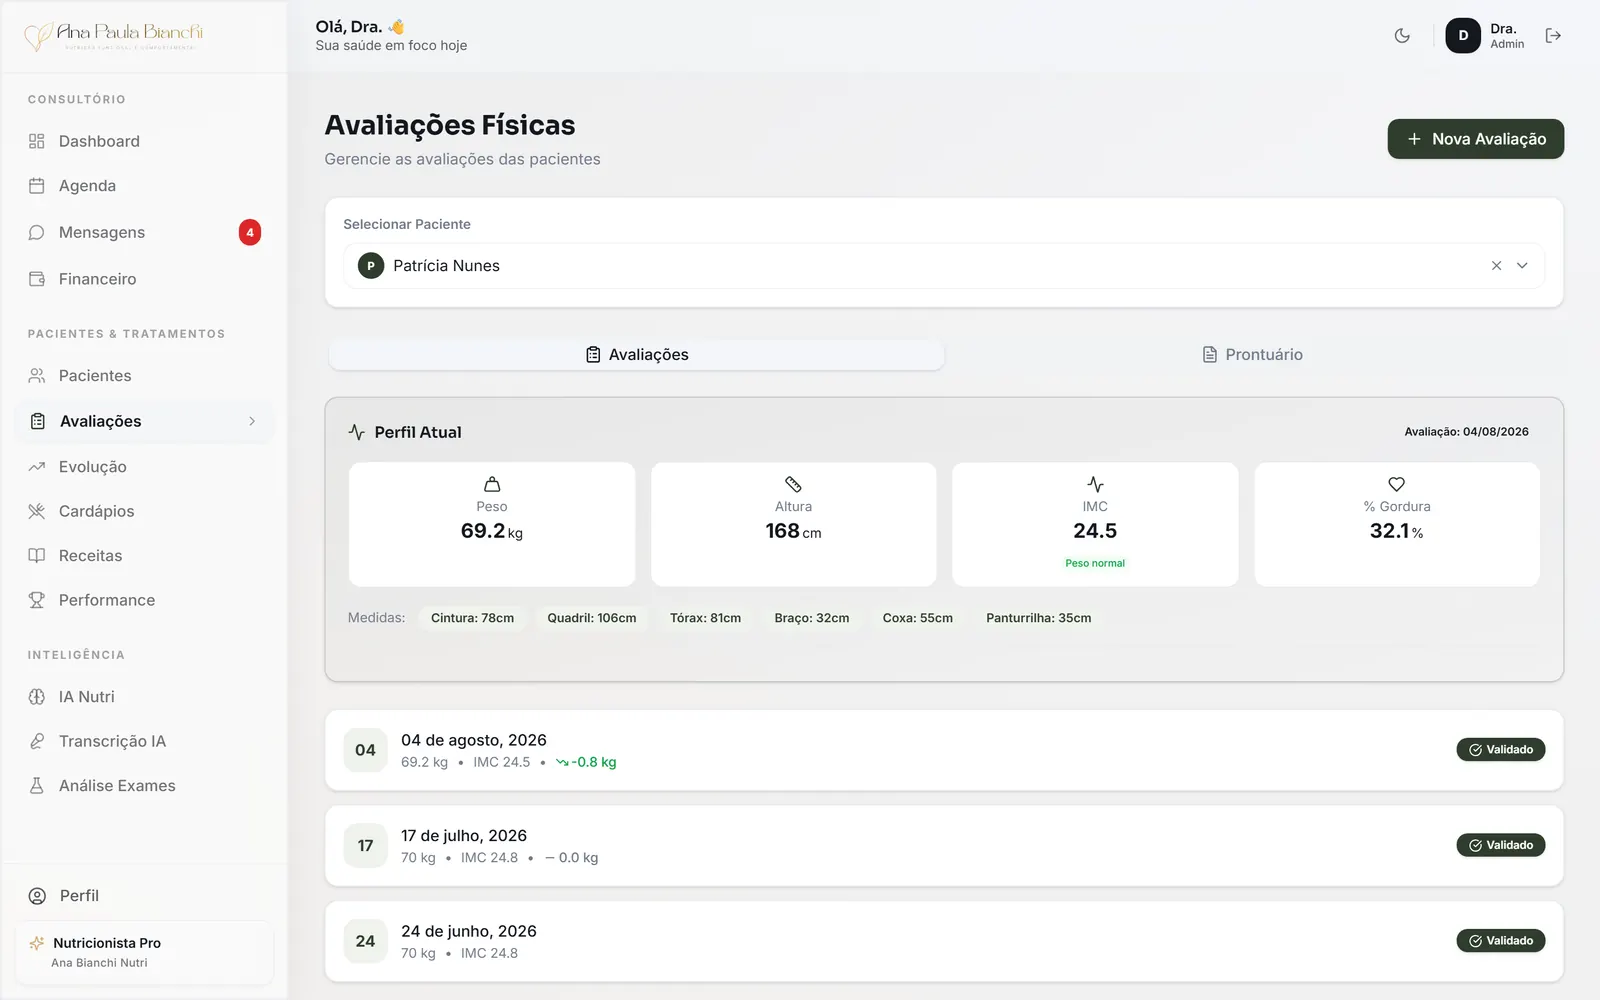
Task: Click the Perfil Atual heading pulse icon
Action: click(357, 432)
